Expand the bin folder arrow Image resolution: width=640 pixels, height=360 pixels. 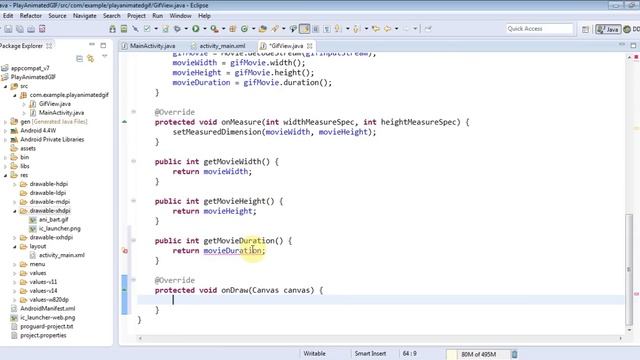pyautogui.click(x=6, y=157)
